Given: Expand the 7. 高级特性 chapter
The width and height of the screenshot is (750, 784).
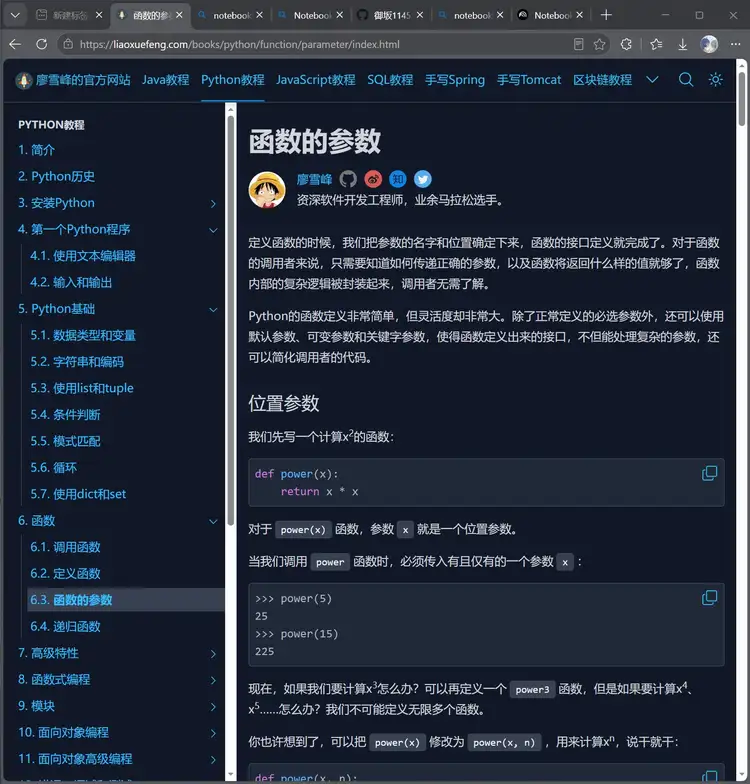Looking at the screenshot, I should click(x=213, y=654).
